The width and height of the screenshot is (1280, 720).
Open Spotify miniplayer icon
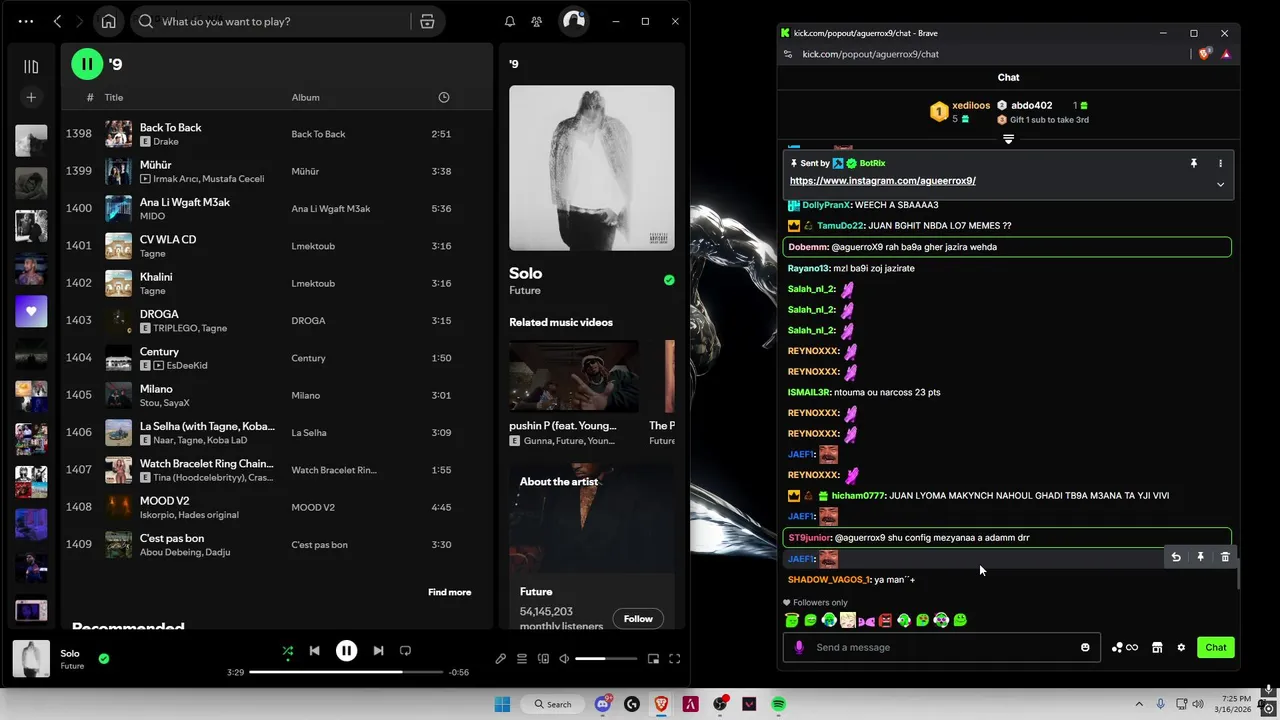click(x=653, y=659)
